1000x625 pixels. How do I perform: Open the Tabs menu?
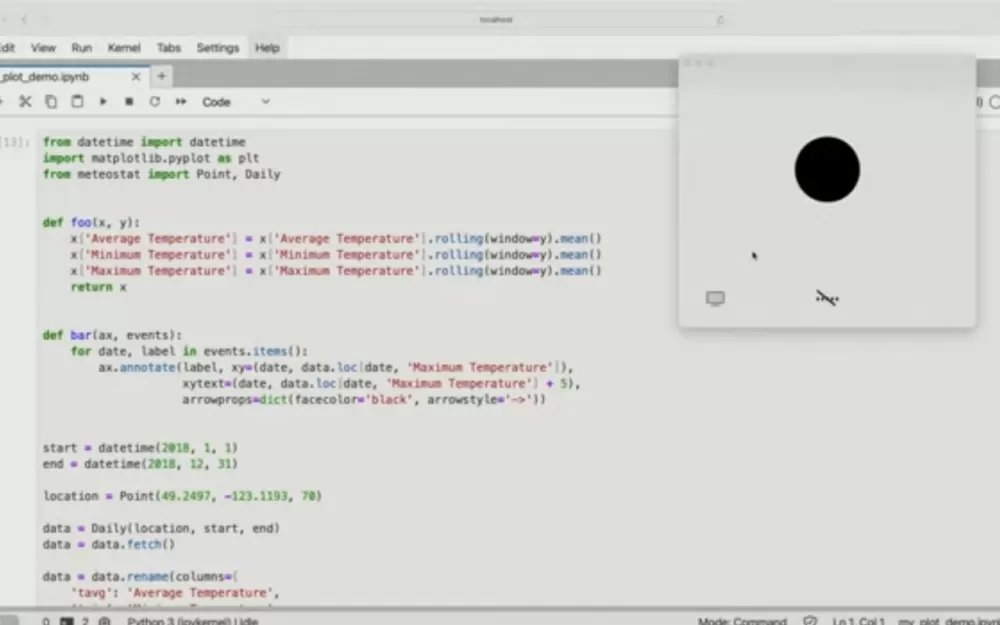[x=169, y=48]
